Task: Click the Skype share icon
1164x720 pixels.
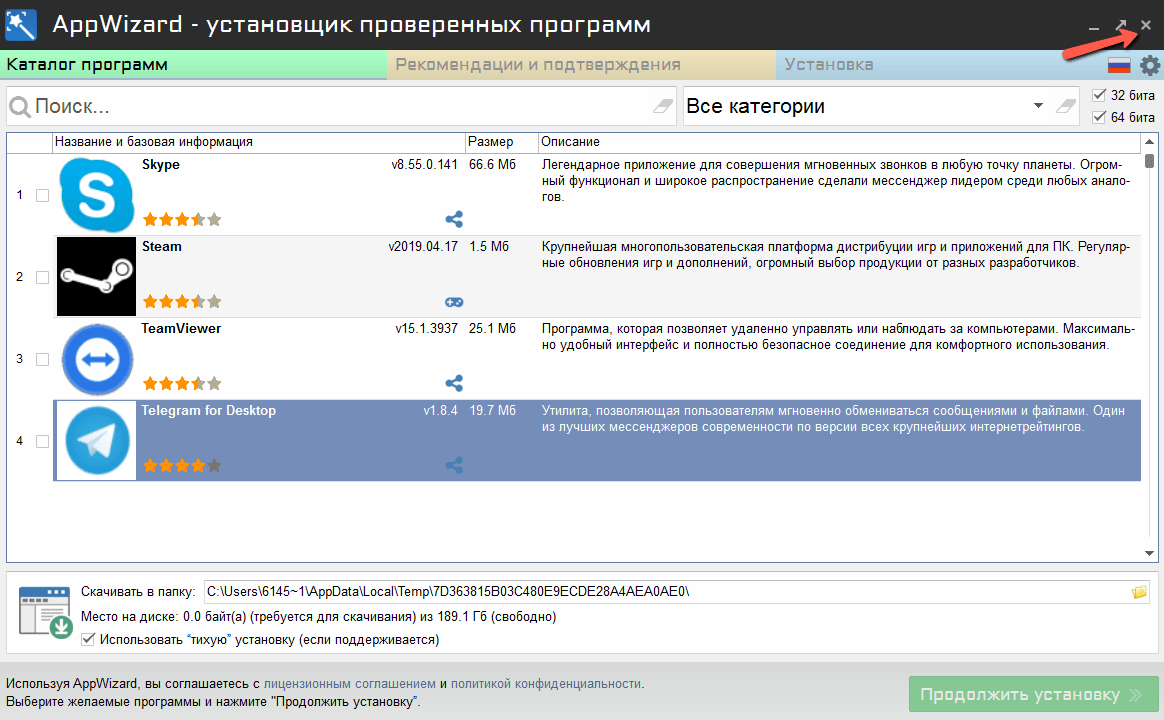Action: (x=454, y=219)
